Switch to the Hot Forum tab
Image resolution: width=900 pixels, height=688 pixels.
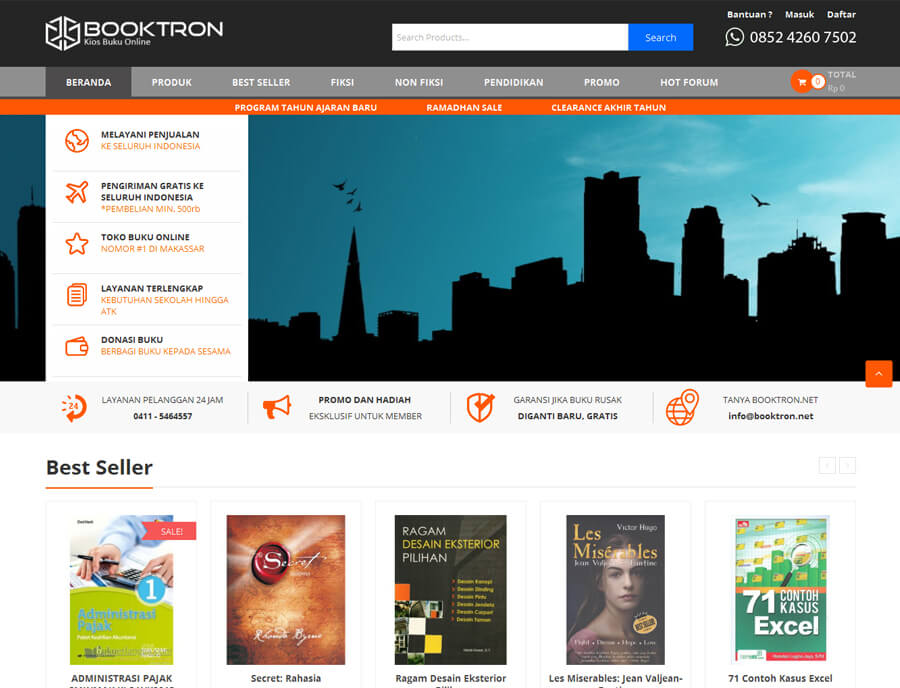pos(688,82)
